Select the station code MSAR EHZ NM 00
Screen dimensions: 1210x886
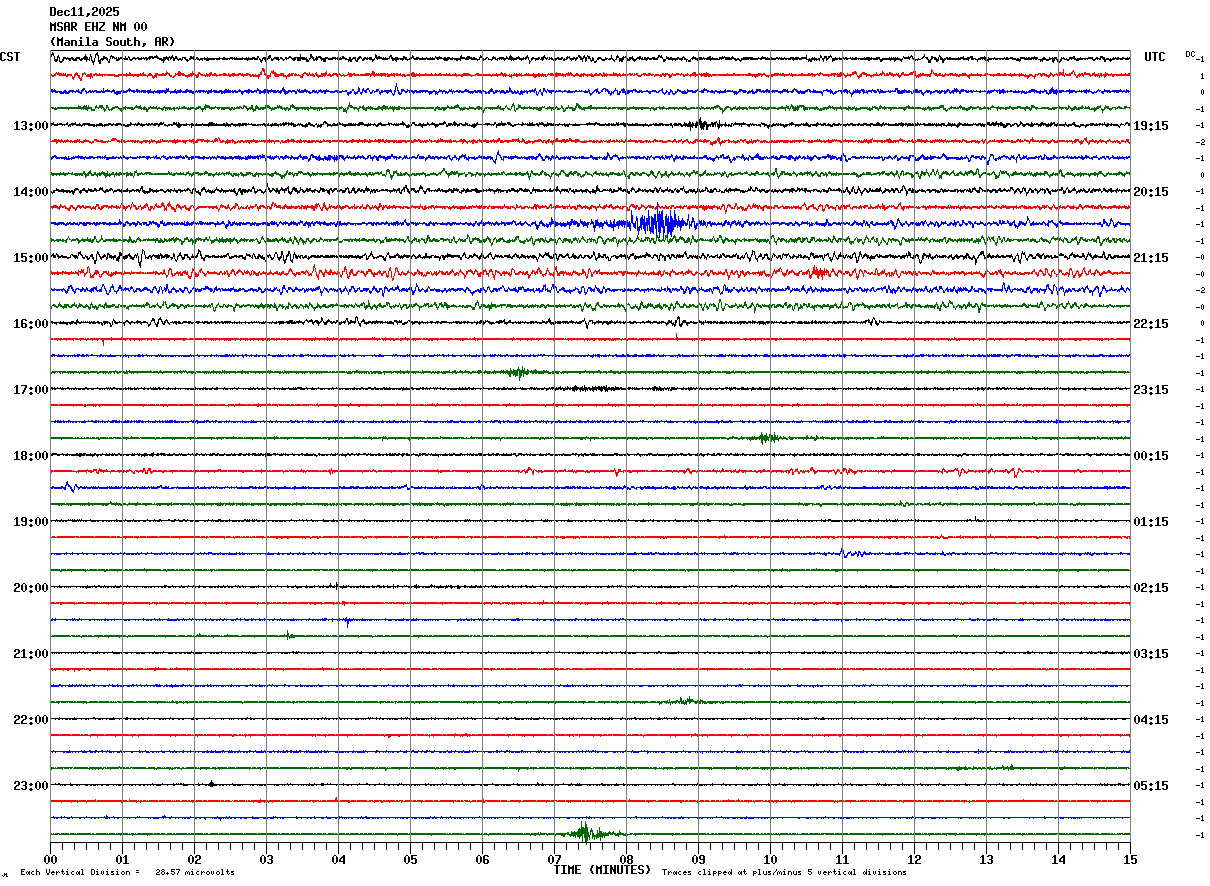(x=98, y=27)
